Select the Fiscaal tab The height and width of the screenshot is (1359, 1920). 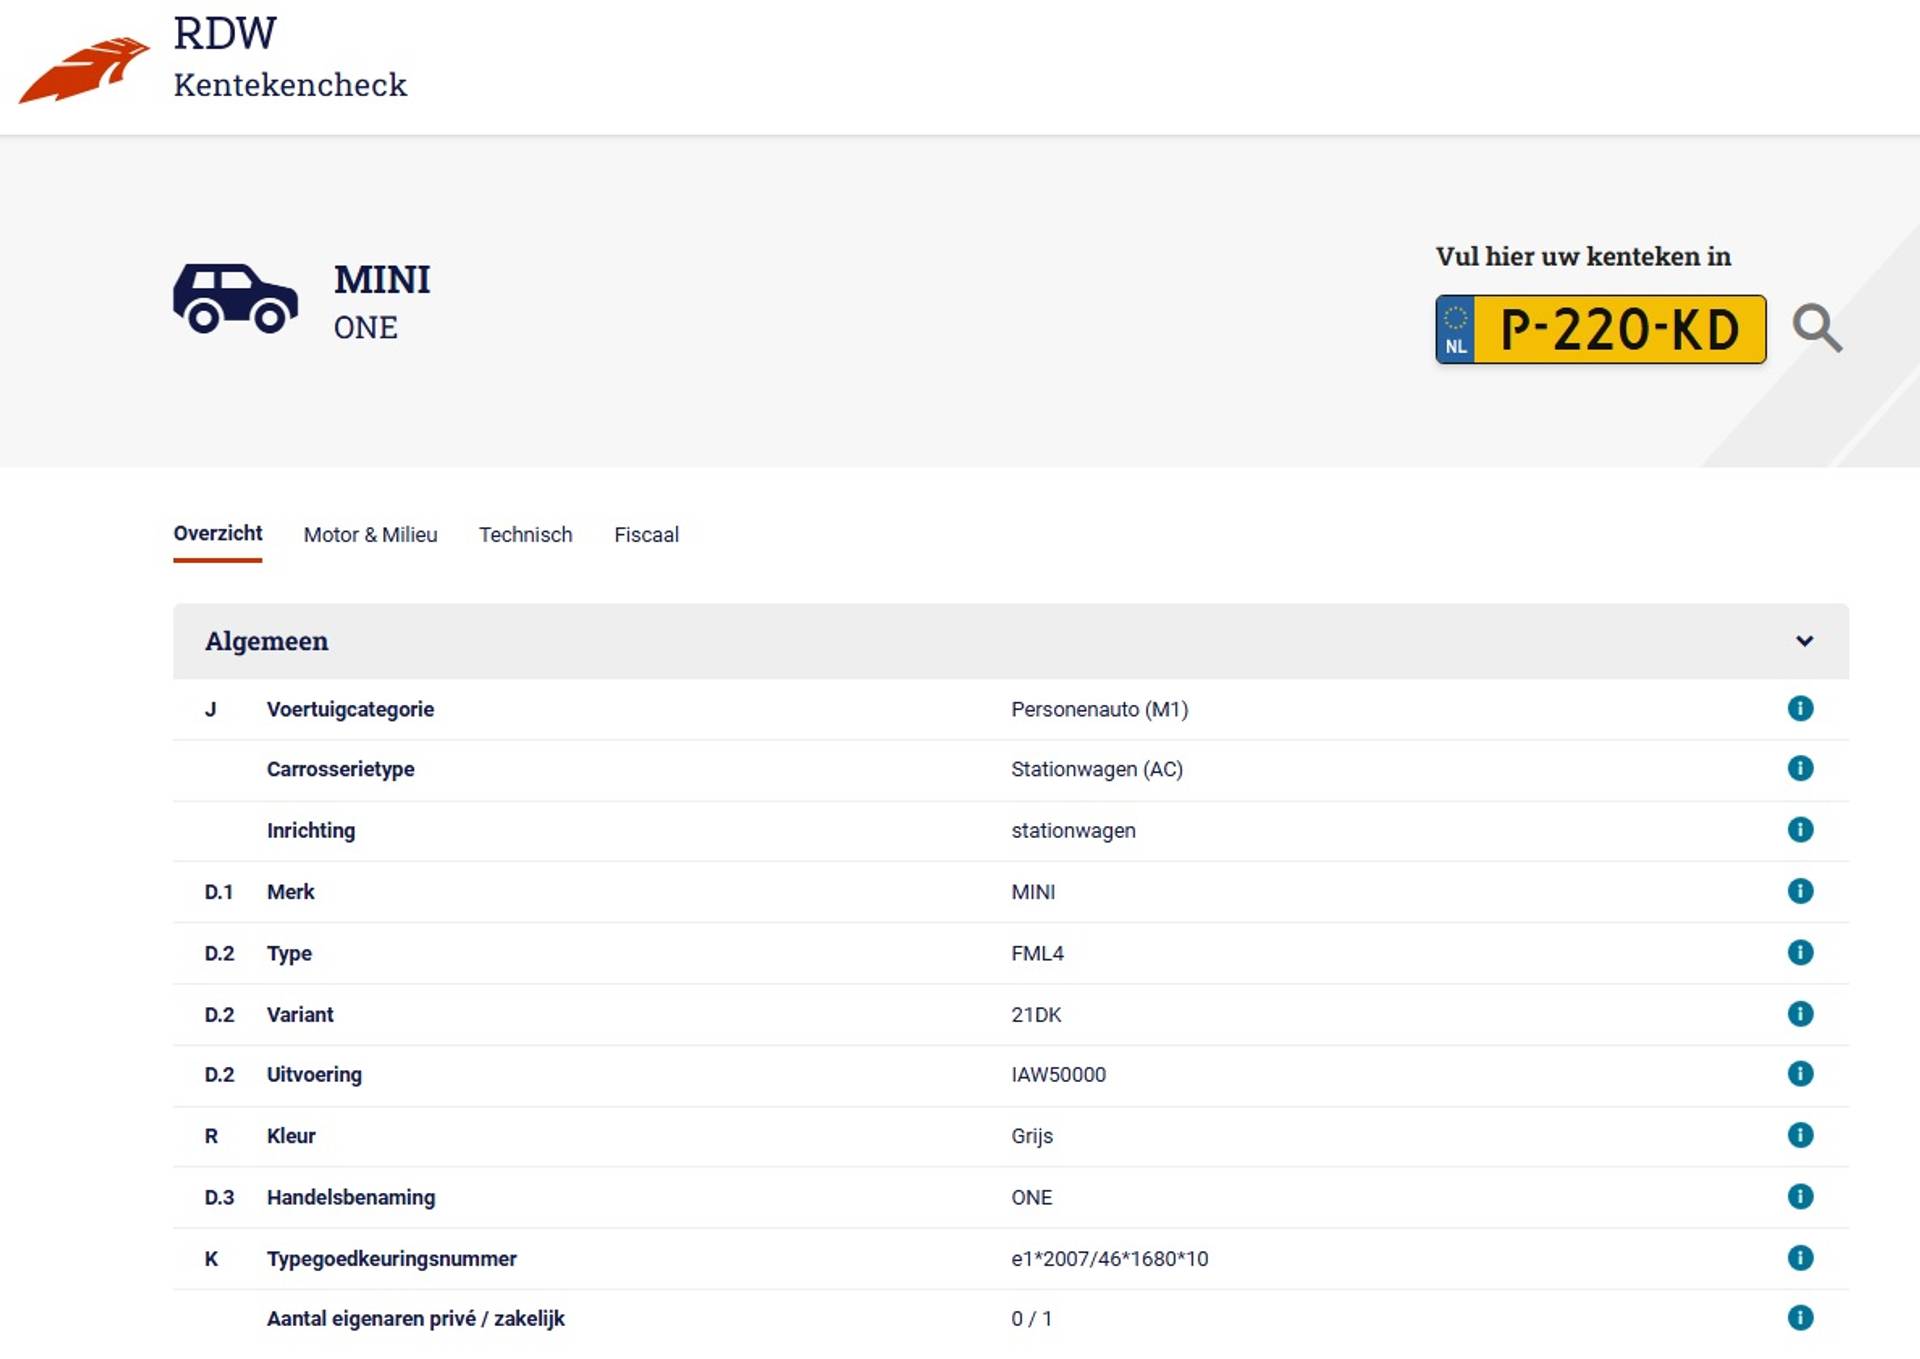646,535
